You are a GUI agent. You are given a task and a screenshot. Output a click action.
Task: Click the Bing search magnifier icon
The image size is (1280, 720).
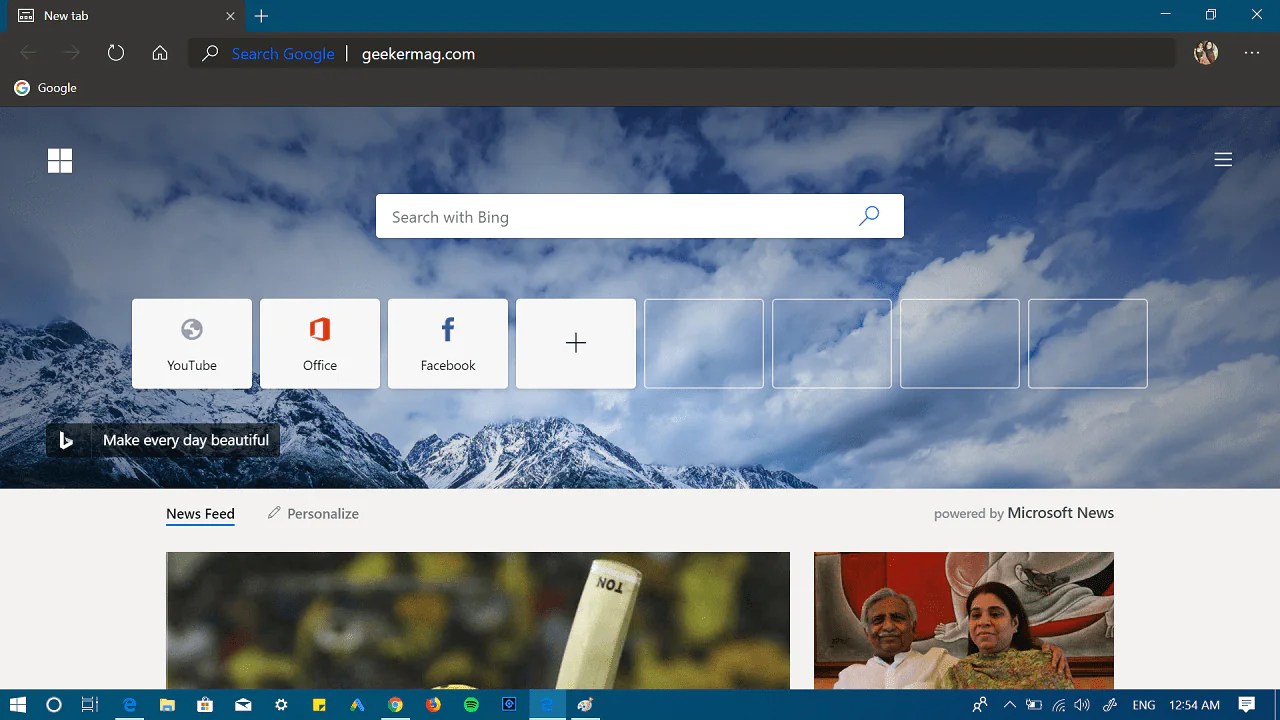pyautogui.click(x=868, y=216)
